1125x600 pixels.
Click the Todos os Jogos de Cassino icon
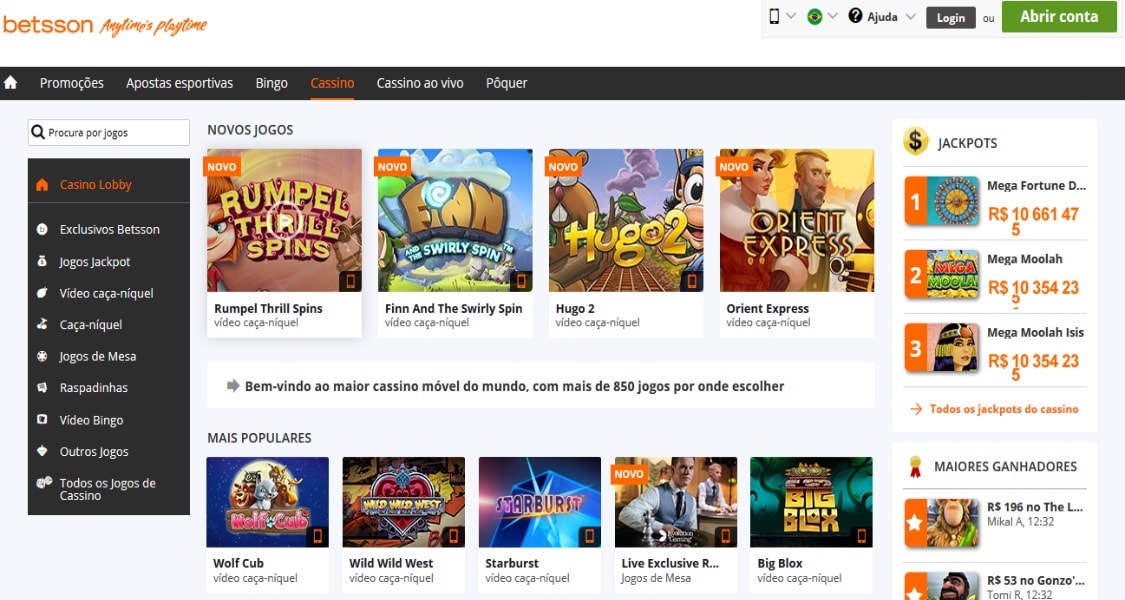point(44,482)
